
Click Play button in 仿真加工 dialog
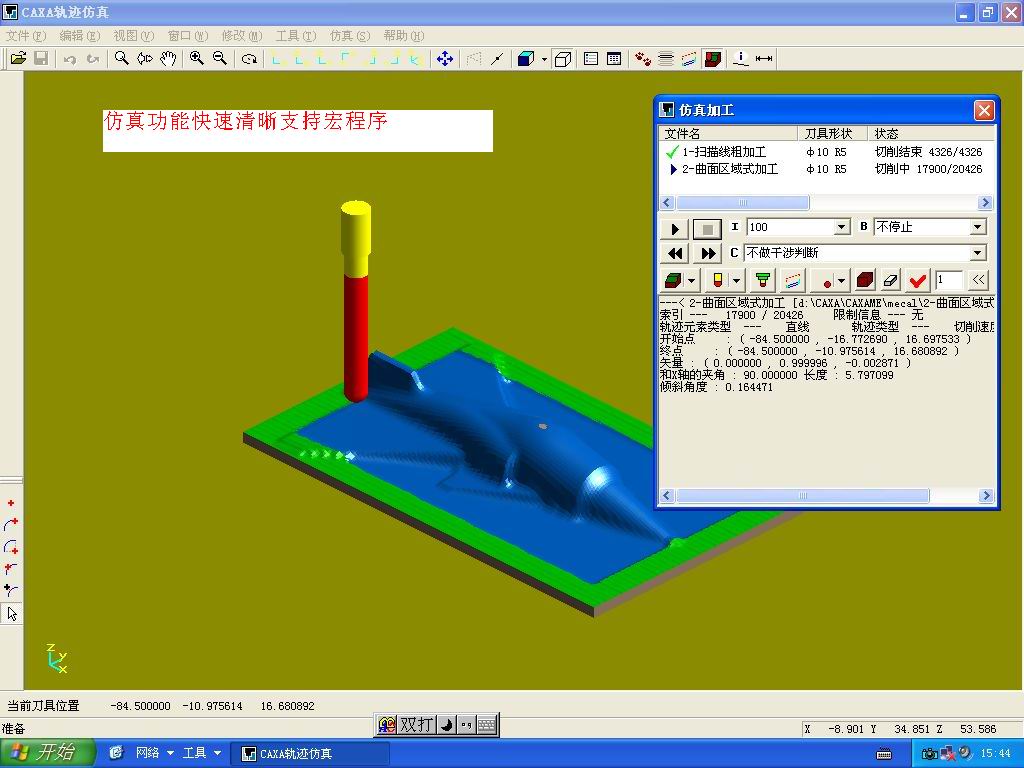pos(675,229)
